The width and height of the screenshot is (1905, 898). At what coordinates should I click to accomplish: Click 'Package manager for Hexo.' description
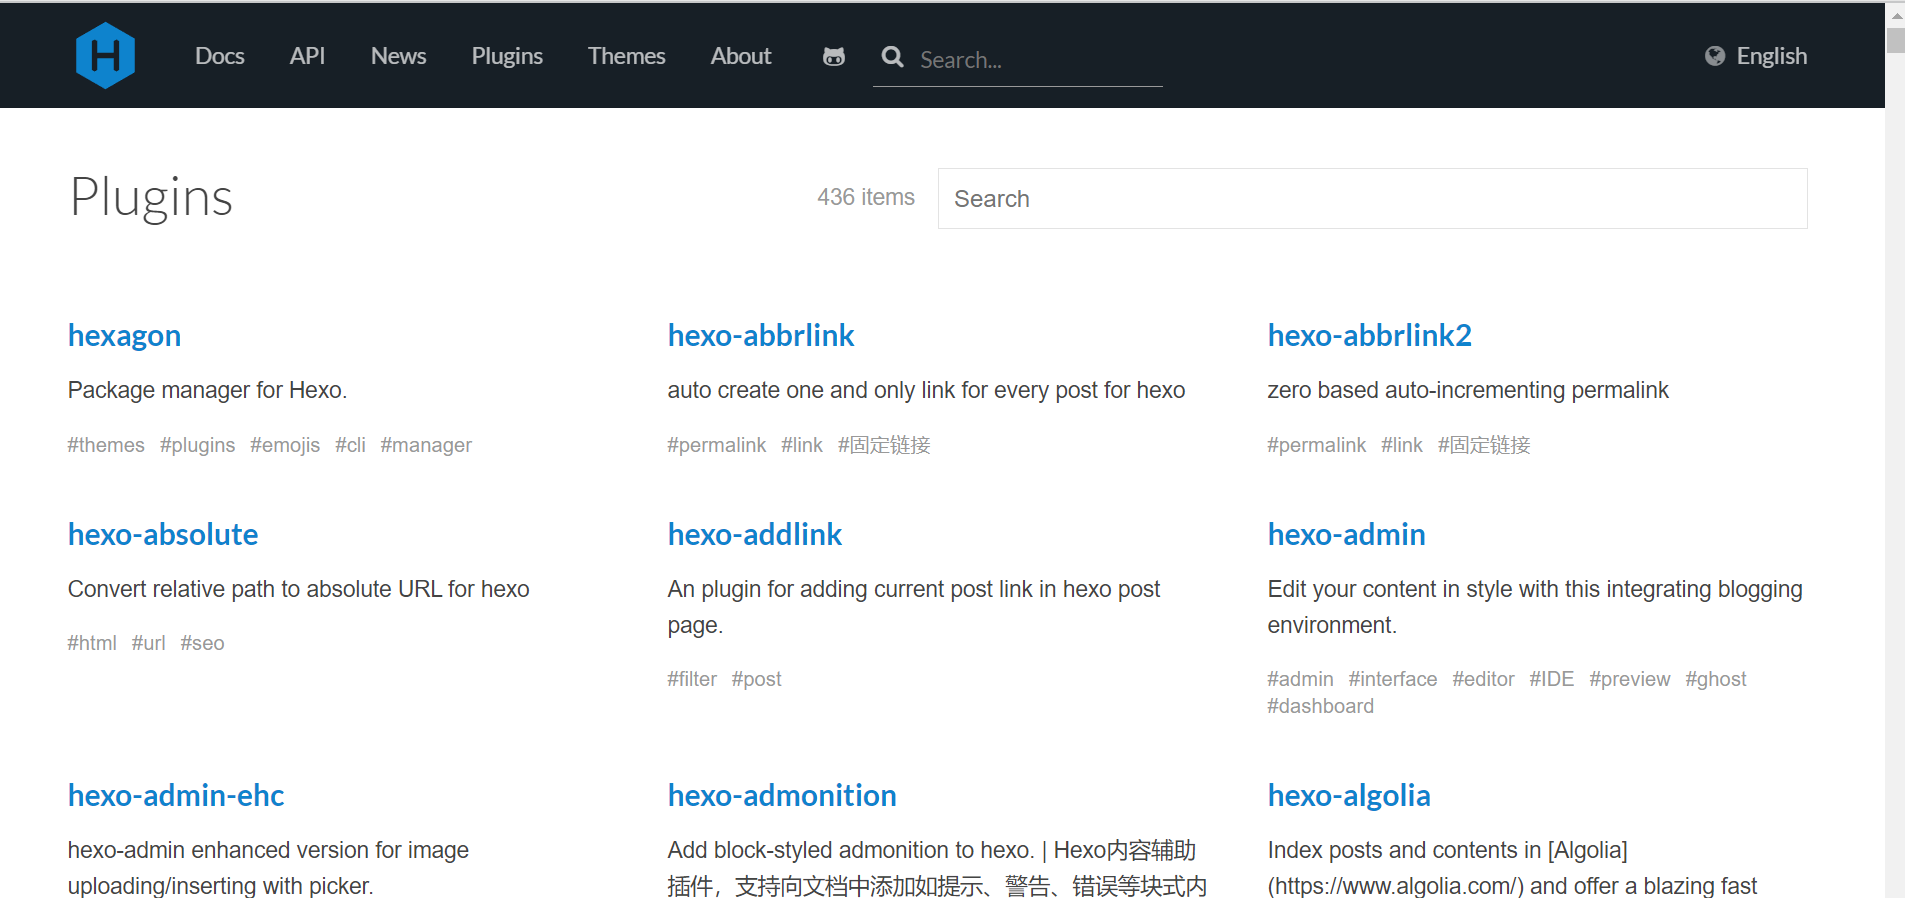[208, 390]
